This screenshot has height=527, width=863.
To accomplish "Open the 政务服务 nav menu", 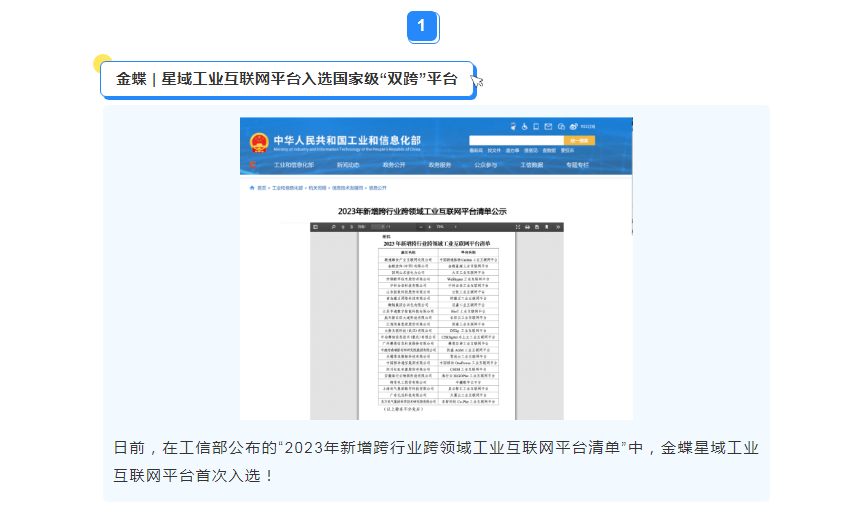I will [440, 165].
